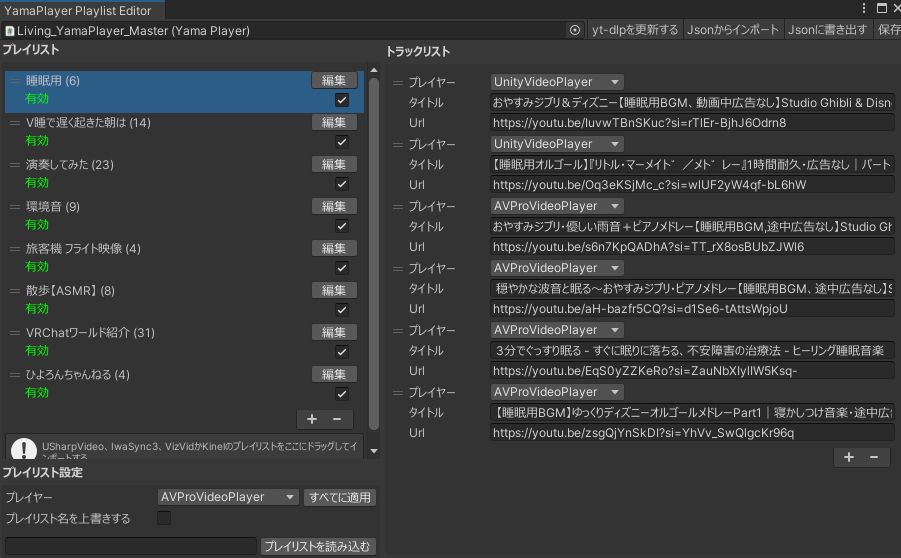Click 編集 button for 睡眠用
901x558 pixels.
tap(334, 80)
